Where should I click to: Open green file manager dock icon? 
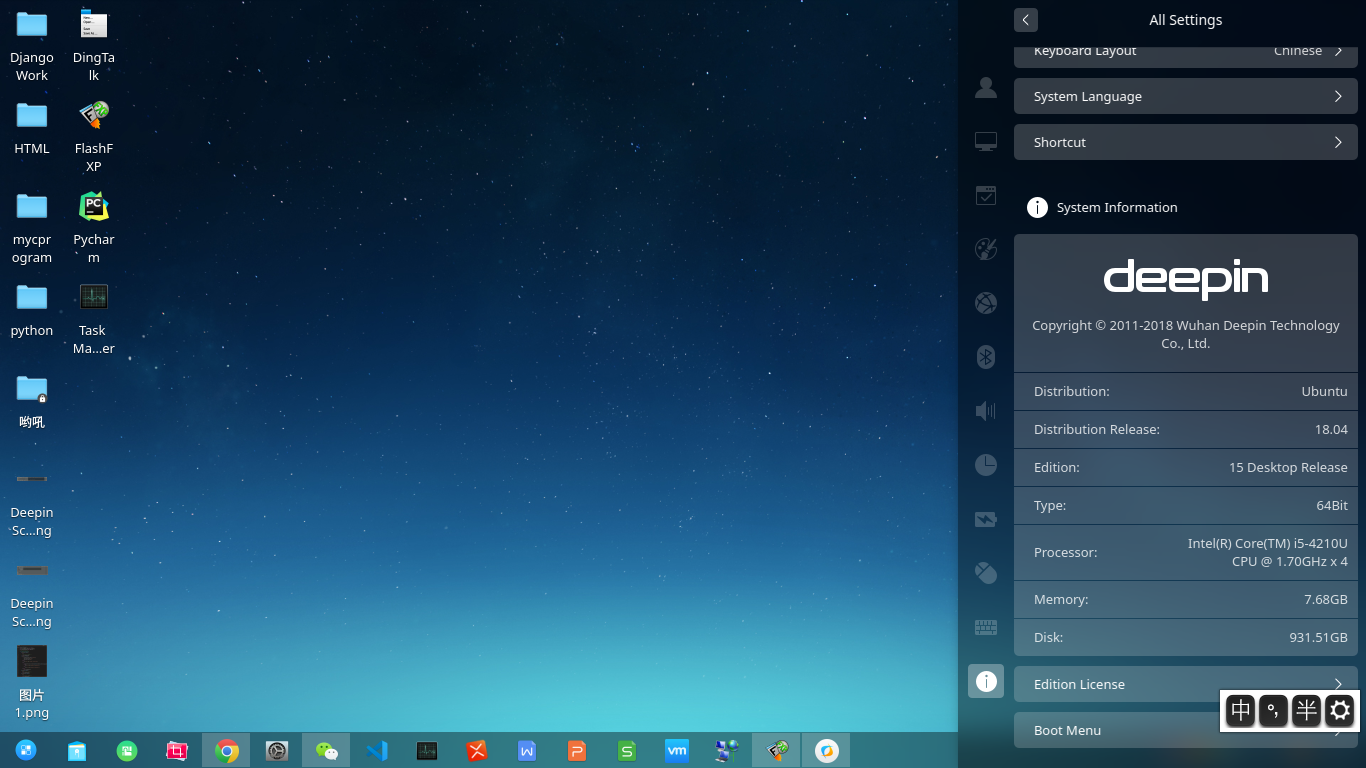click(x=127, y=750)
